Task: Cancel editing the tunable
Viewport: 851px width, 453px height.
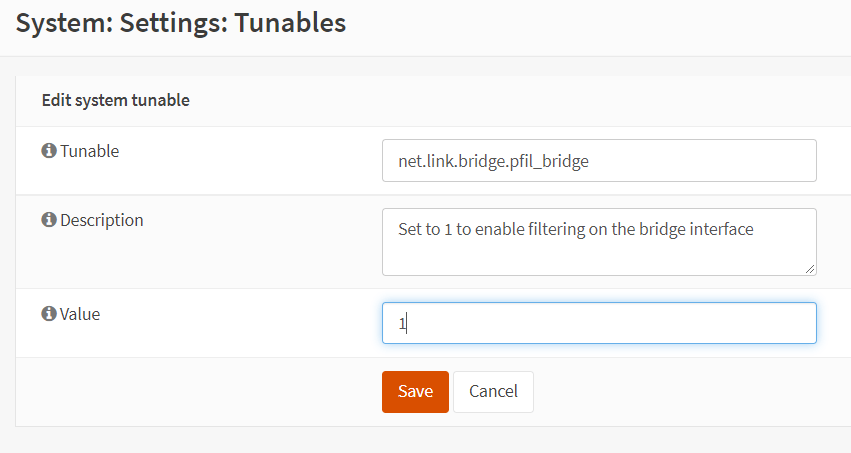Action: click(493, 391)
